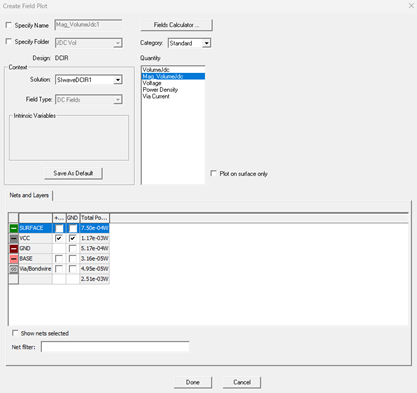Toggle Show nets selected checkbox
This screenshot has height=393, width=417.
(x=15, y=333)
